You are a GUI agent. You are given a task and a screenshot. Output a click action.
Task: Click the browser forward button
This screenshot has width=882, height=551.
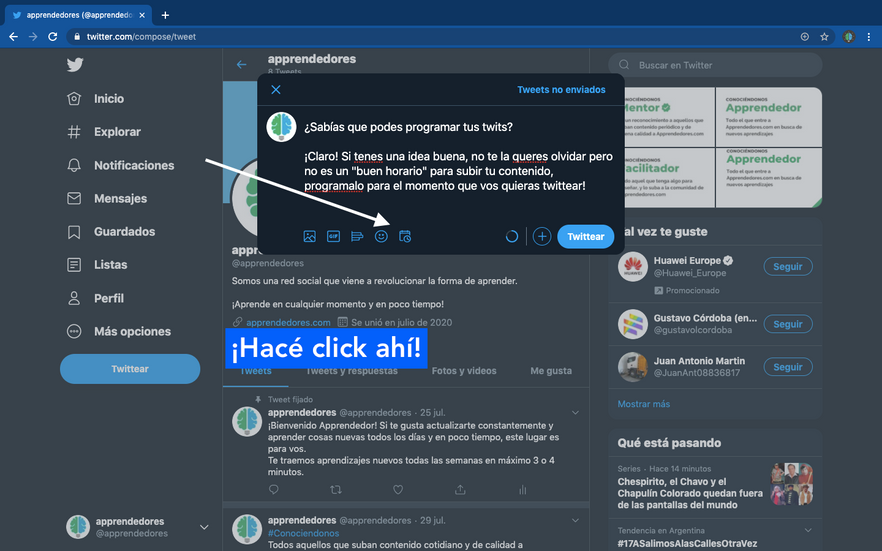(x=33, y=37)
